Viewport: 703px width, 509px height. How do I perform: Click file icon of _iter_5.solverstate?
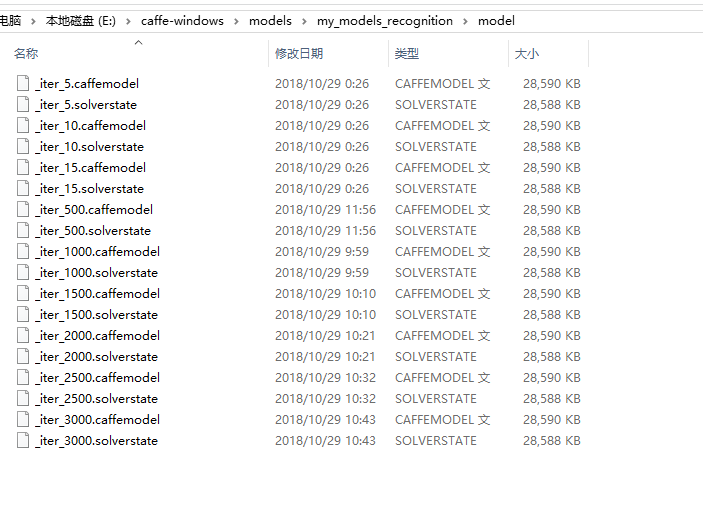point(23,105)
